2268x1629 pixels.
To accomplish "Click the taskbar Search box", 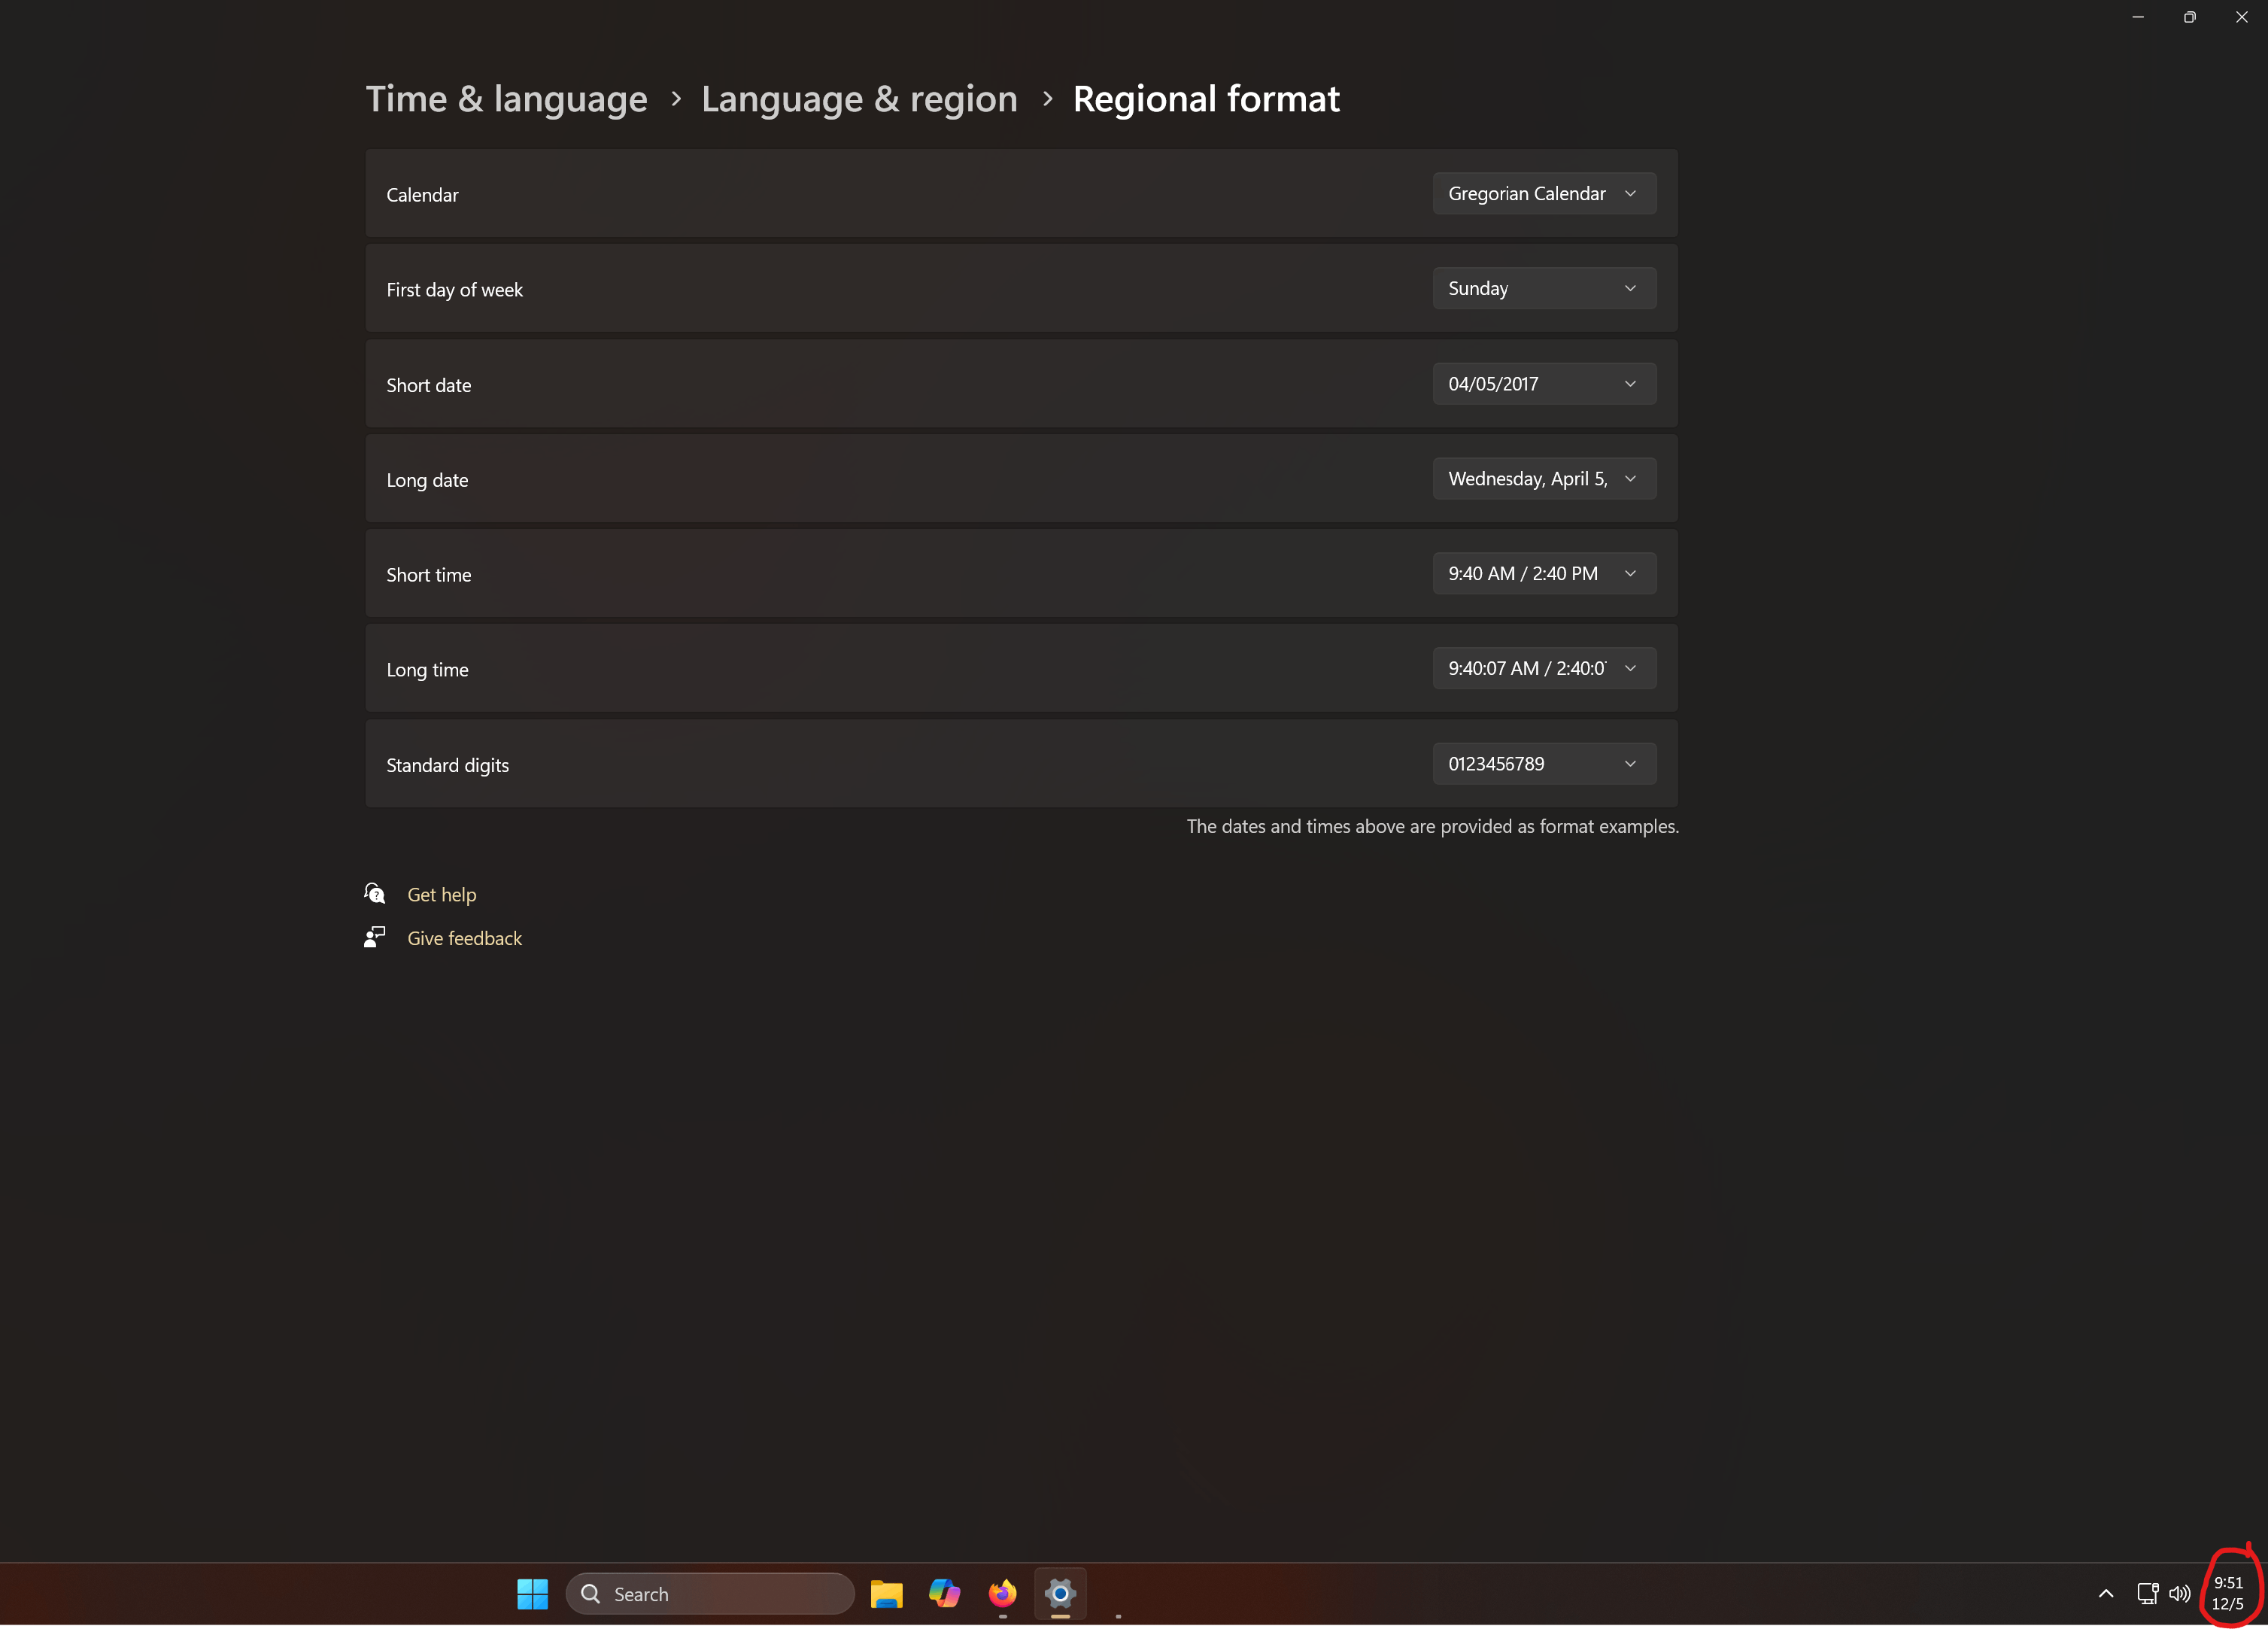I will pyautogui.click(x=710, y=1594).
